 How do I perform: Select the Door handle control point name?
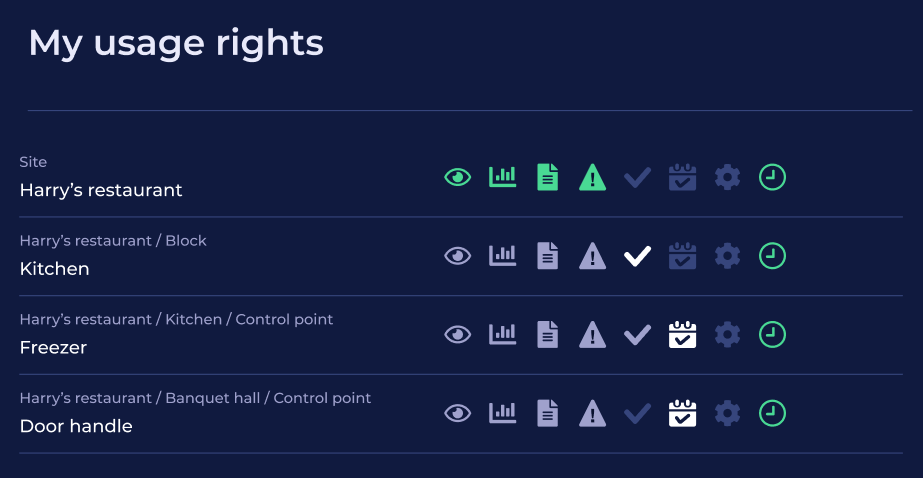pos(76,426)
